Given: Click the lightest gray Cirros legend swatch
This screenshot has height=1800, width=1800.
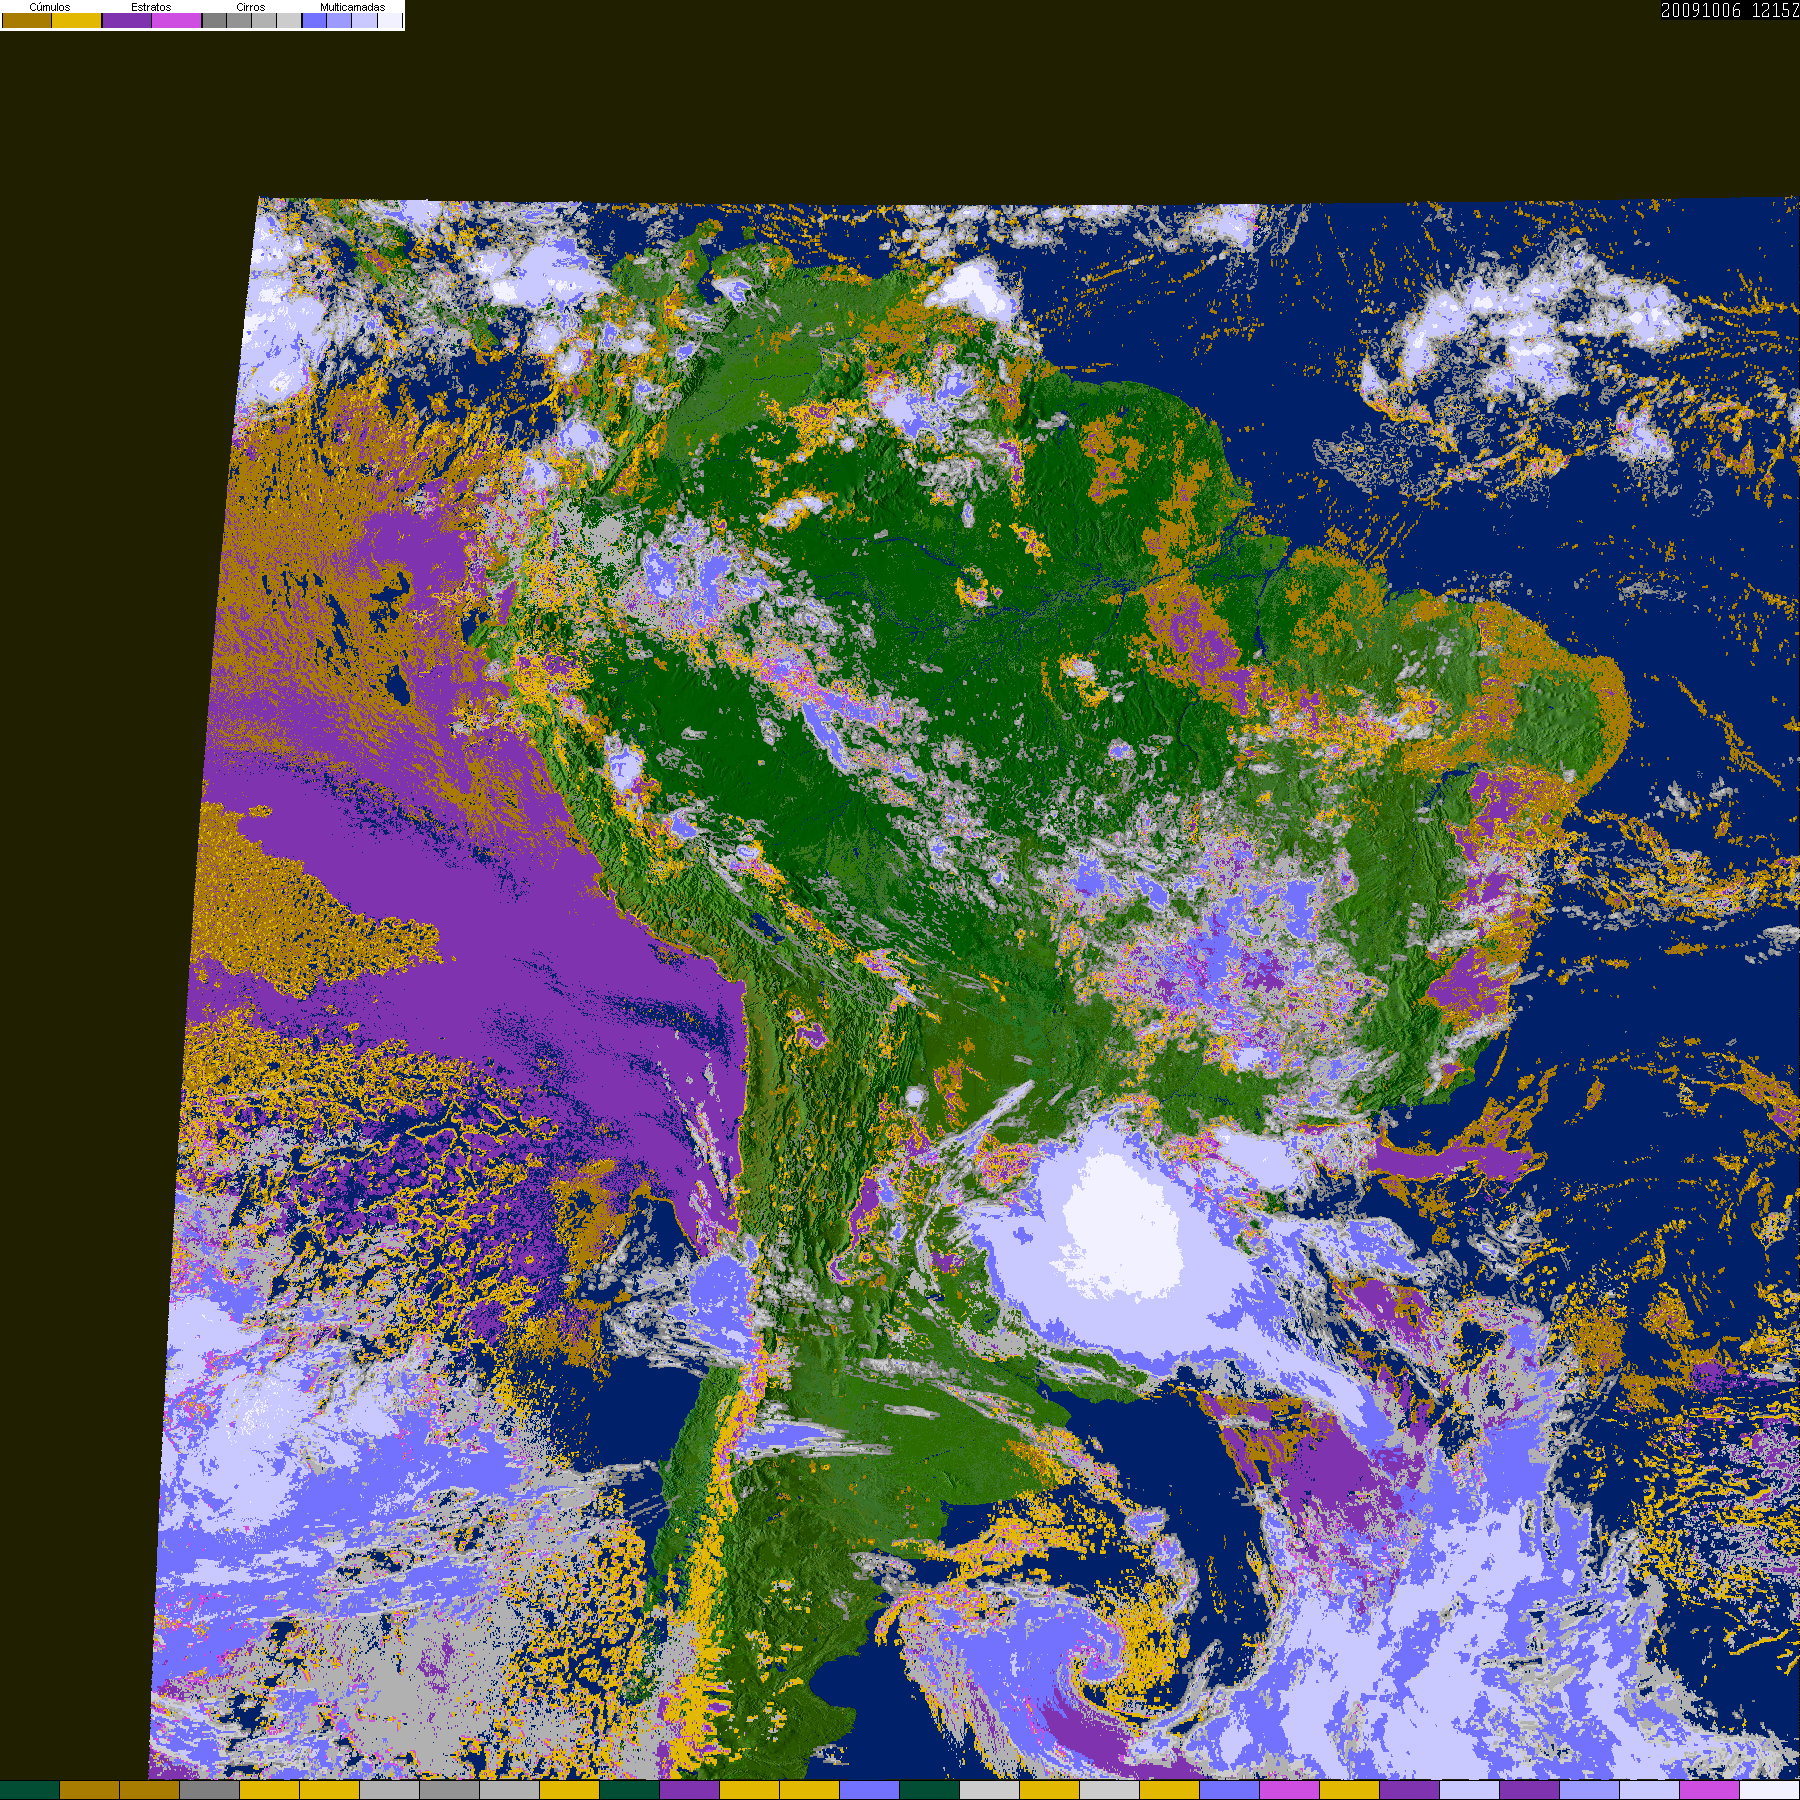Looking at the screenshot, I should pos(289,21).
